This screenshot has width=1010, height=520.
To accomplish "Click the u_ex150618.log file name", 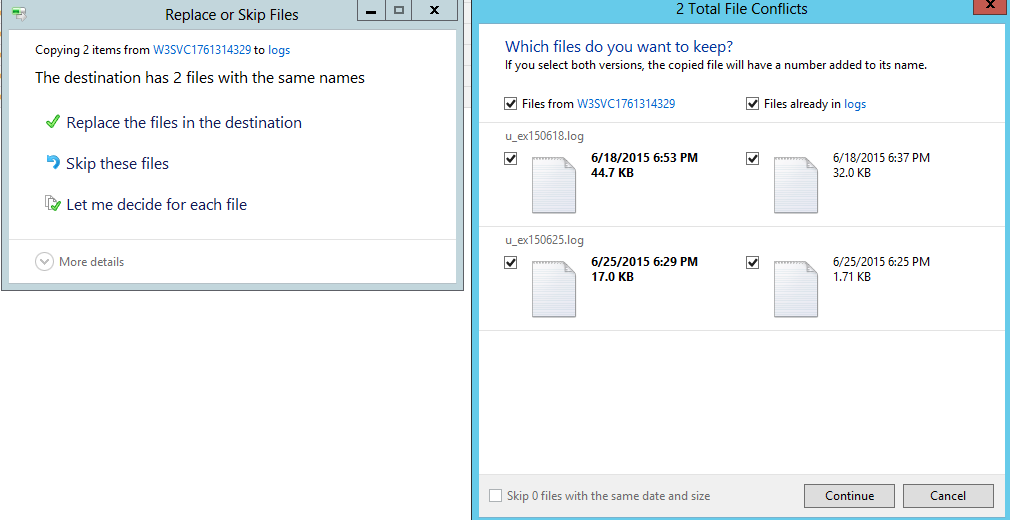I will pyautogui.click(x=544, y=136).
